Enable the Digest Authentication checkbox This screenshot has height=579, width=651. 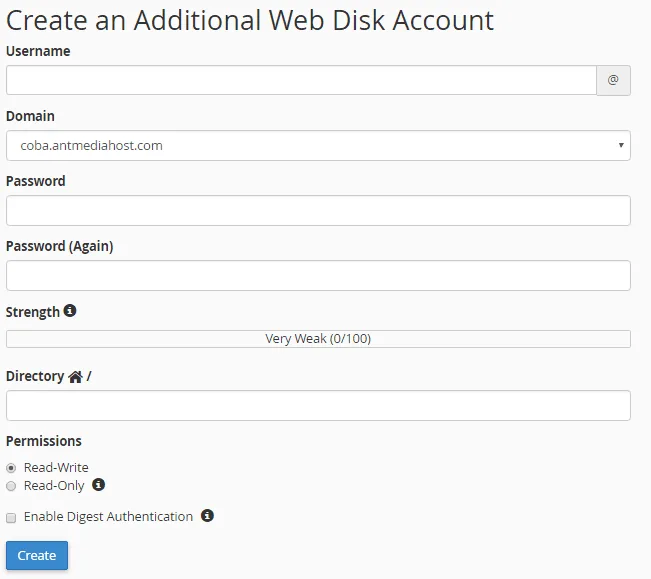pos(11,517)
